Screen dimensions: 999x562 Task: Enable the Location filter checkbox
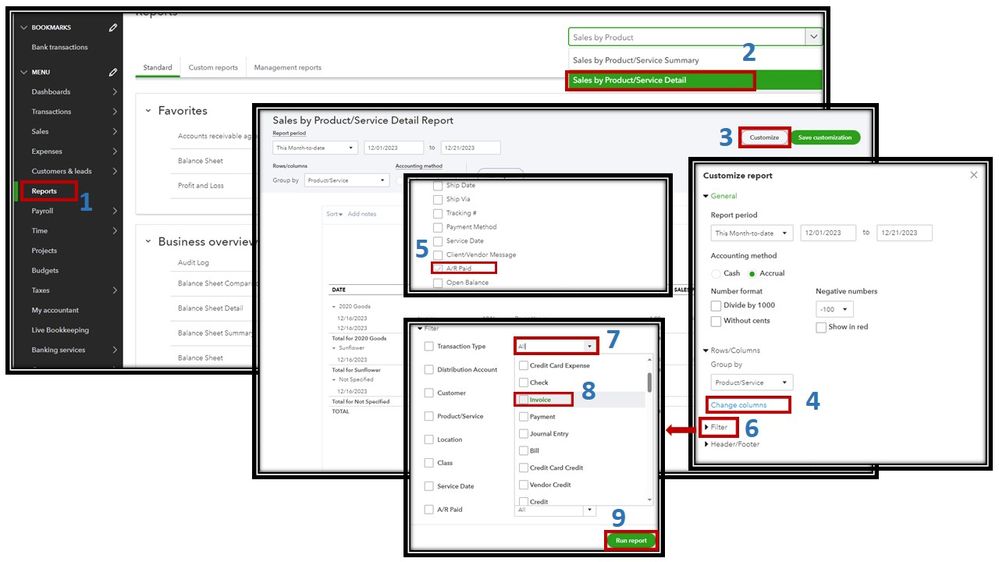(429, 440)
